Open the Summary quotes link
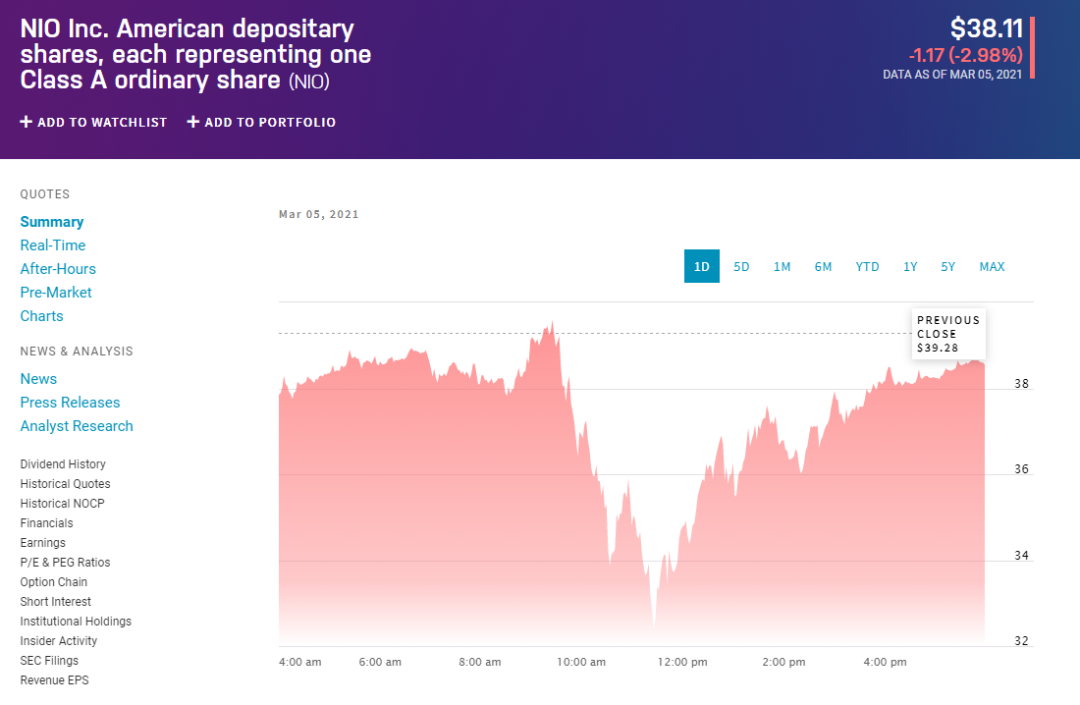The height and width of the screenshot is (705, 1080). [x=52, y=222]
